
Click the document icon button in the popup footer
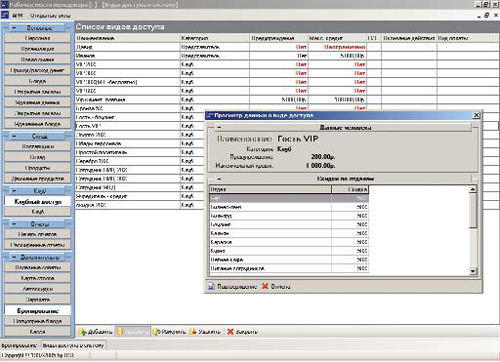[x=232, y=287]
